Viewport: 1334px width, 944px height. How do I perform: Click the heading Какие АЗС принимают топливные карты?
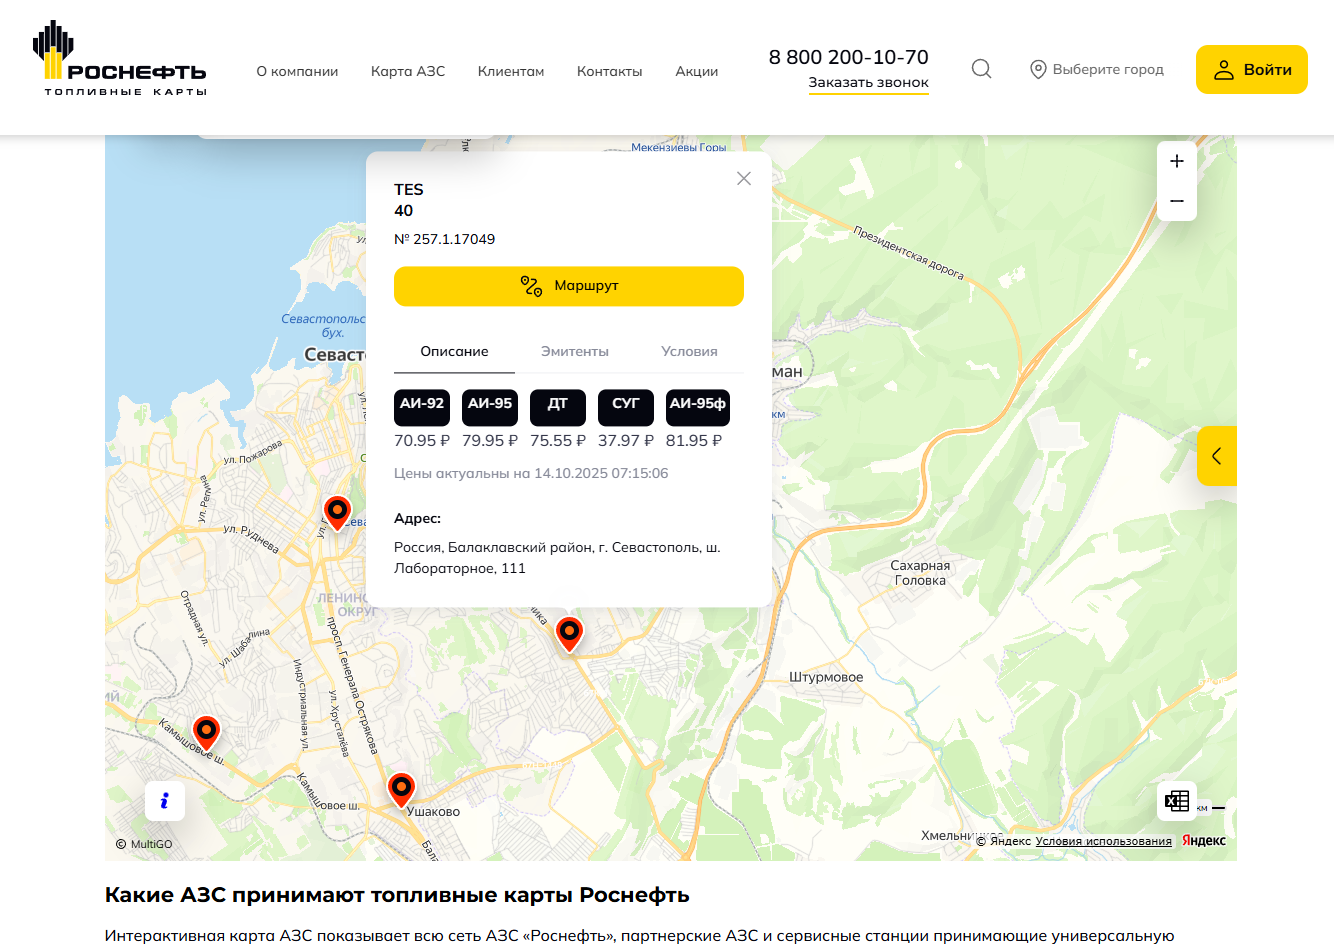[397, 895]
